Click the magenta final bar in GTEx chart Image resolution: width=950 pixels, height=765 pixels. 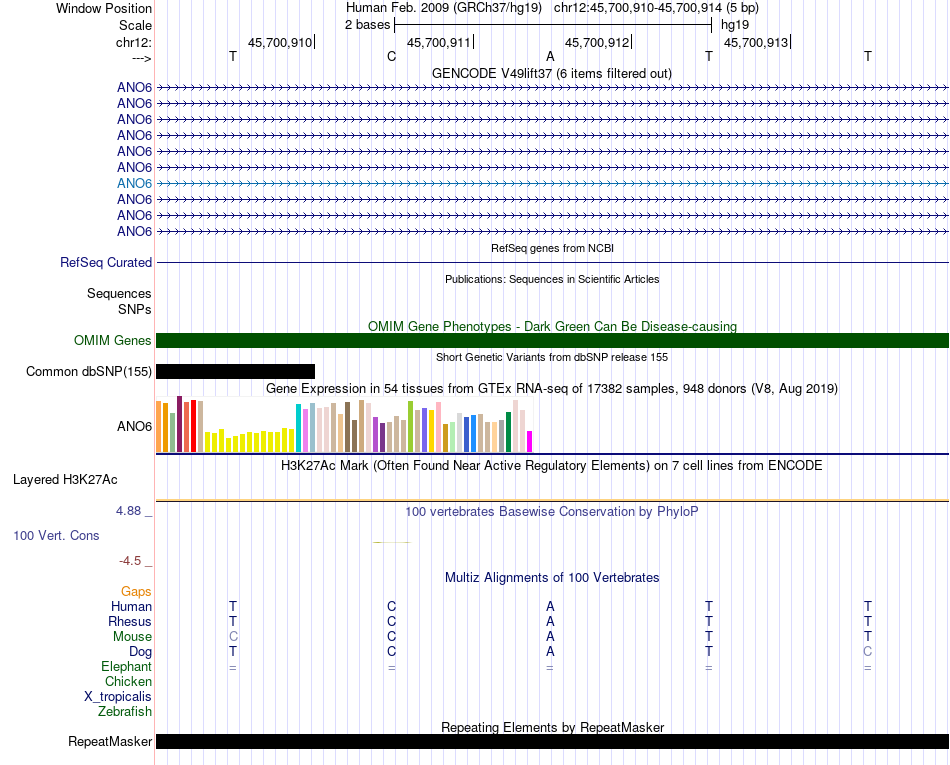tap(530, 441)
